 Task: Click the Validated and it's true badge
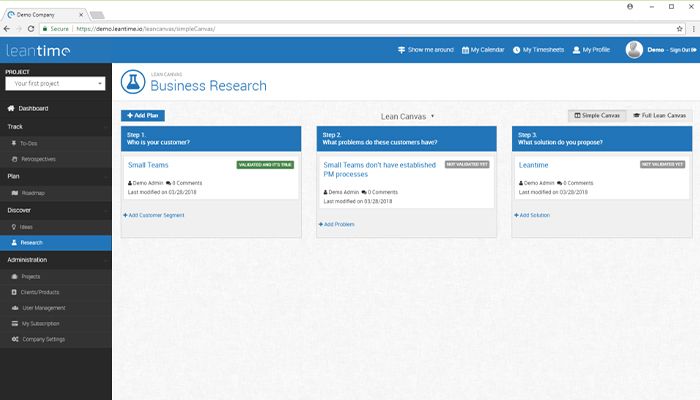click(x=265, y=165)
